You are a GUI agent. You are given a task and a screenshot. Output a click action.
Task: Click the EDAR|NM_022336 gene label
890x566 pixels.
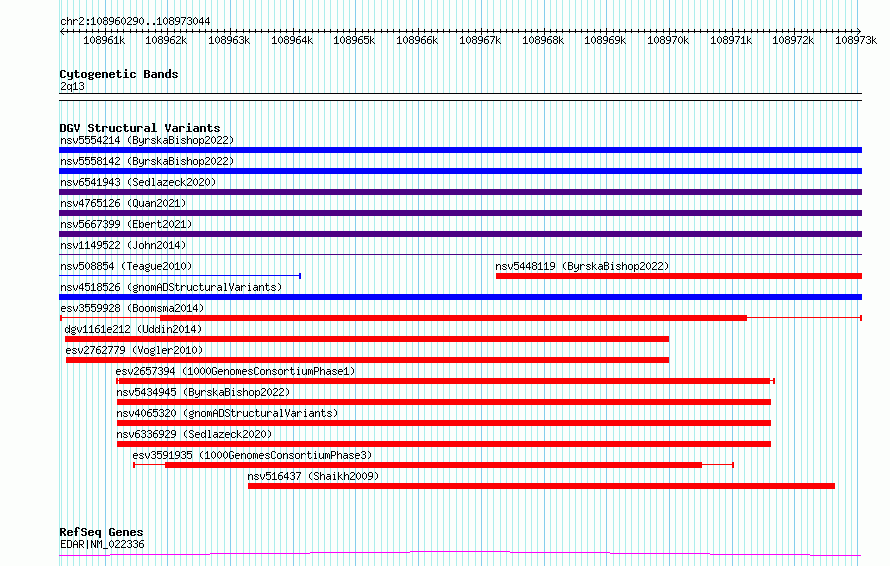(x=102, y=544)
